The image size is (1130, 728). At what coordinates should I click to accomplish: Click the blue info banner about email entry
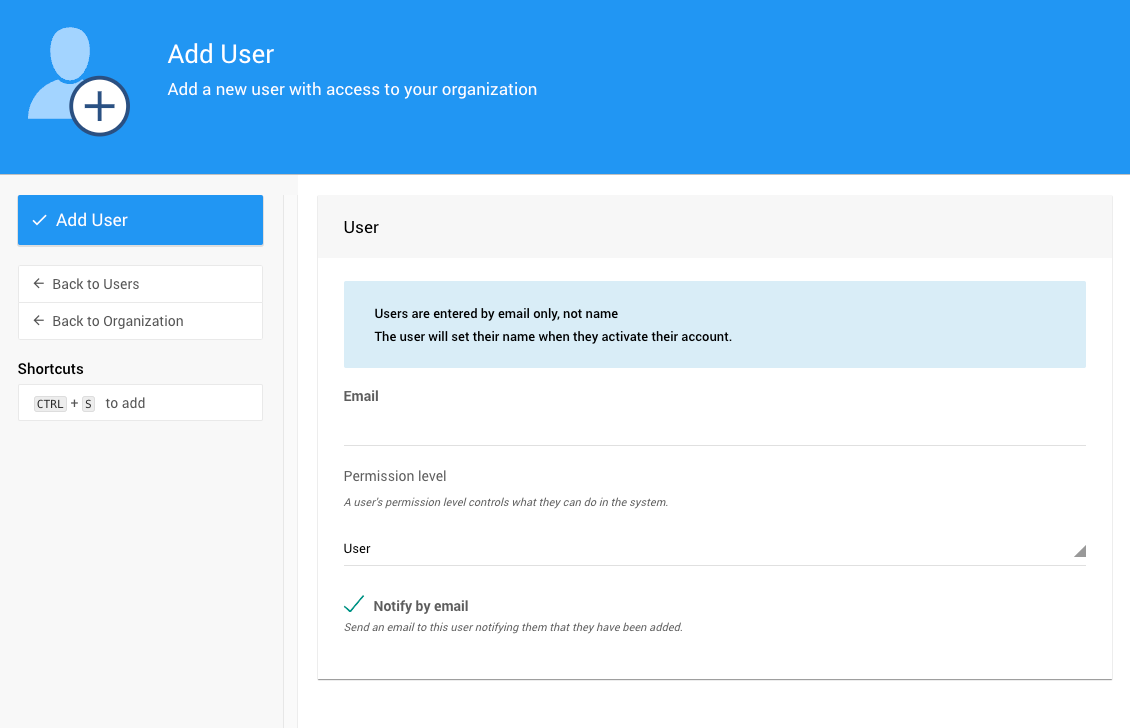click(x=714, y=325)
